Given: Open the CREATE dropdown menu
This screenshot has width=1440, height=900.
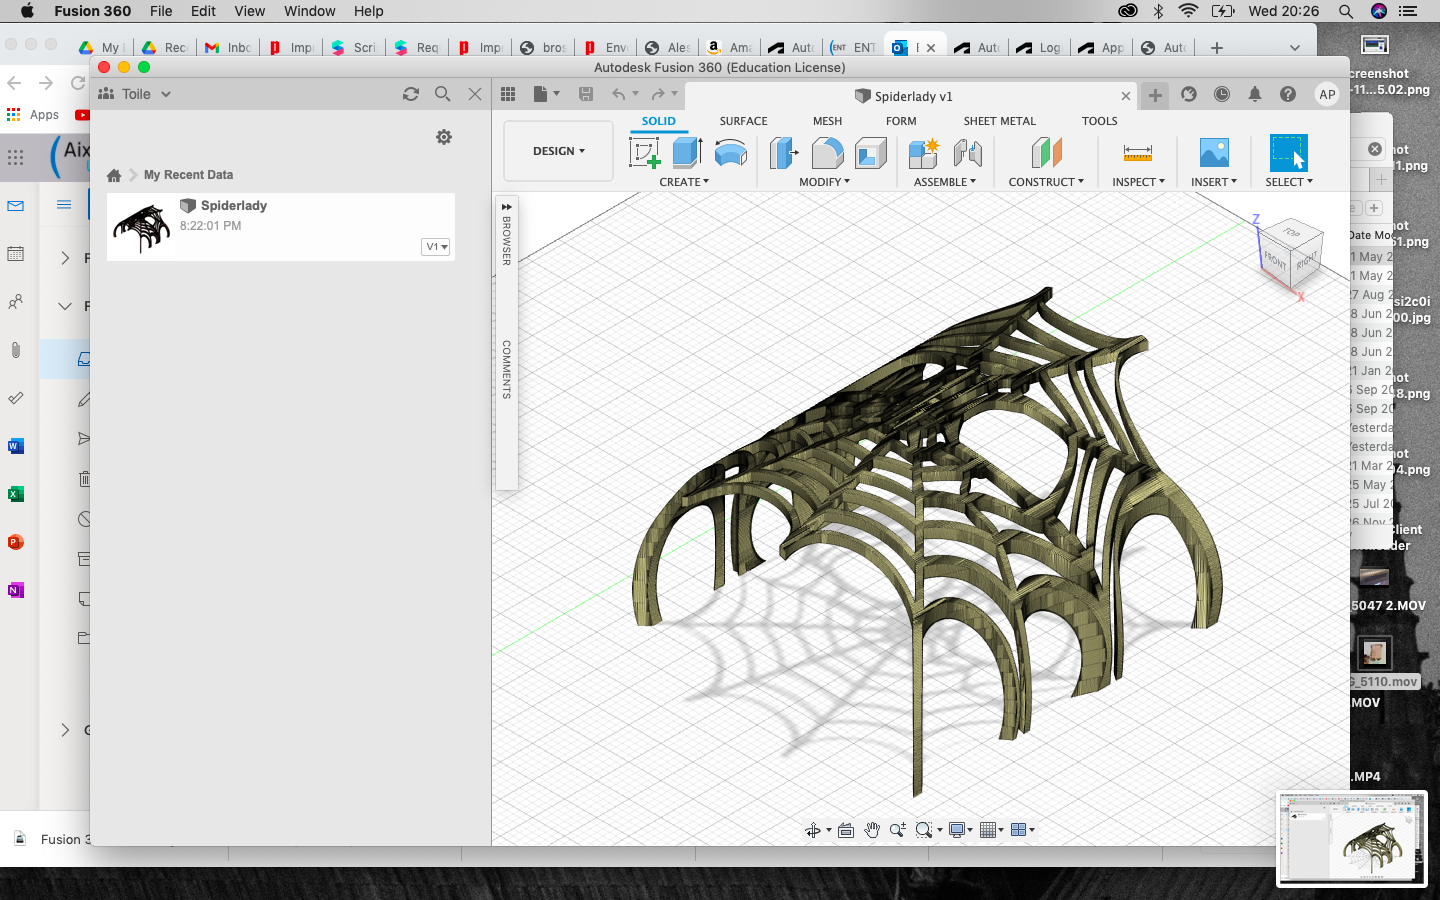Looking at the screenshot, I should point(684,182).
